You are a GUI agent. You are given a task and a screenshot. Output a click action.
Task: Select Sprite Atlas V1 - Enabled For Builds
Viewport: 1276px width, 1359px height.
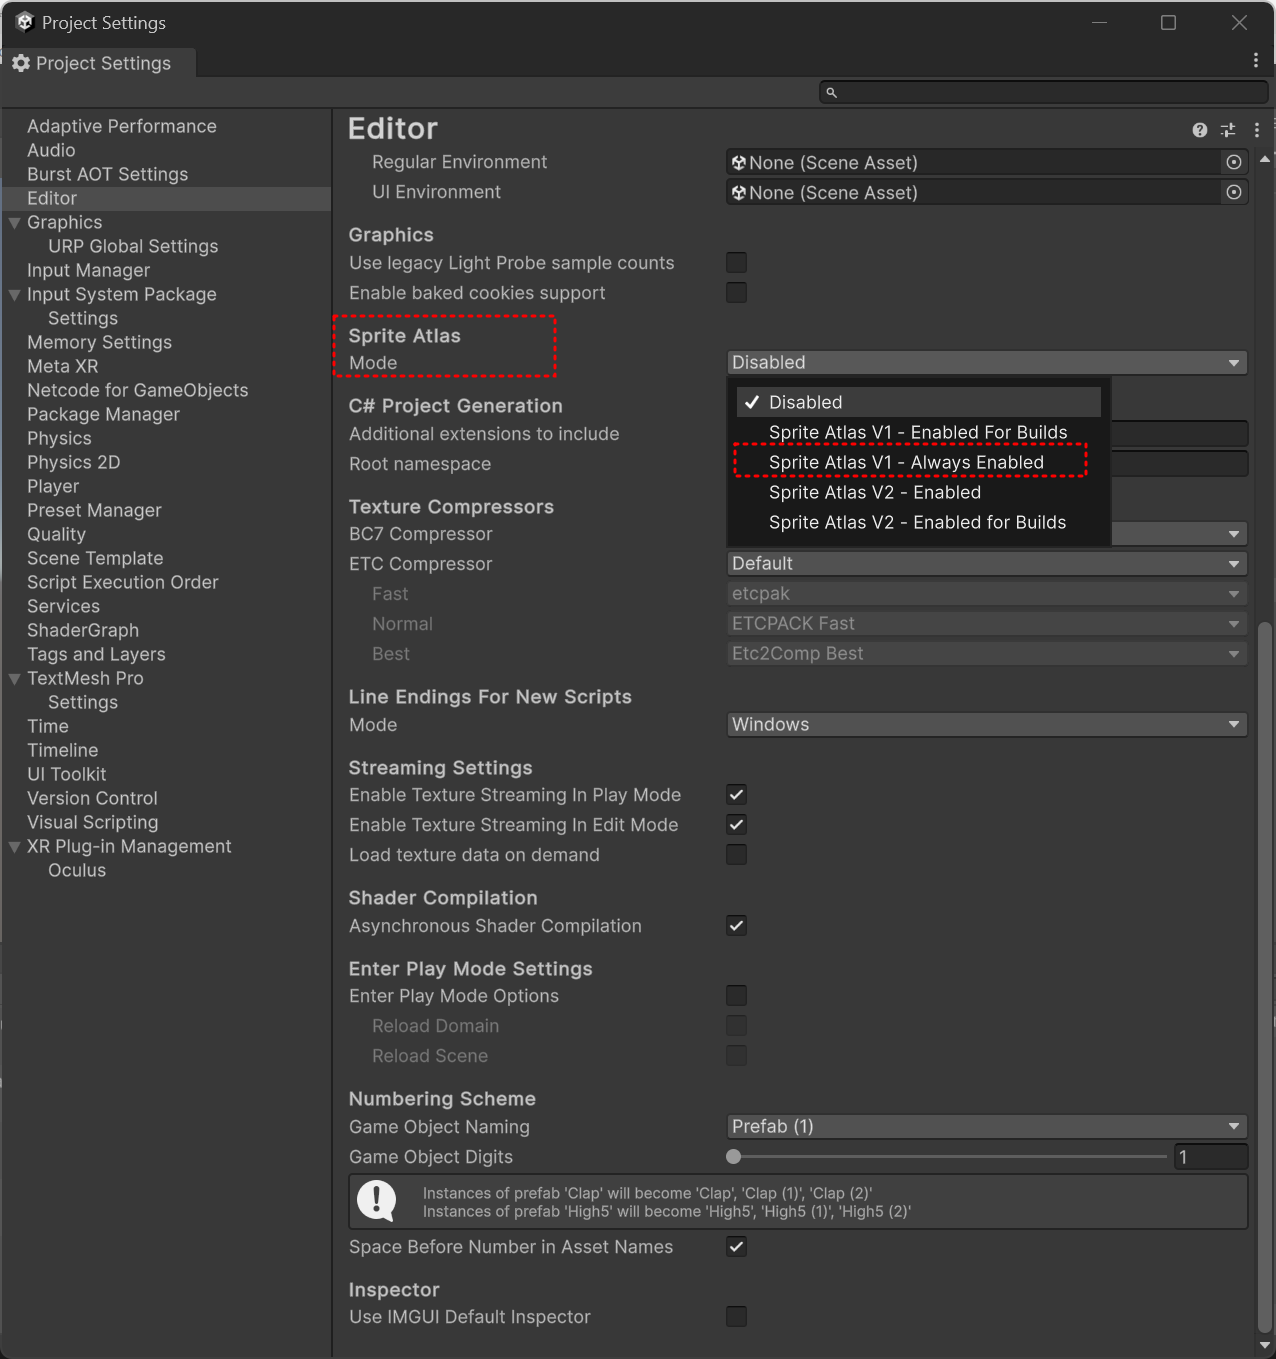(919, 432)
